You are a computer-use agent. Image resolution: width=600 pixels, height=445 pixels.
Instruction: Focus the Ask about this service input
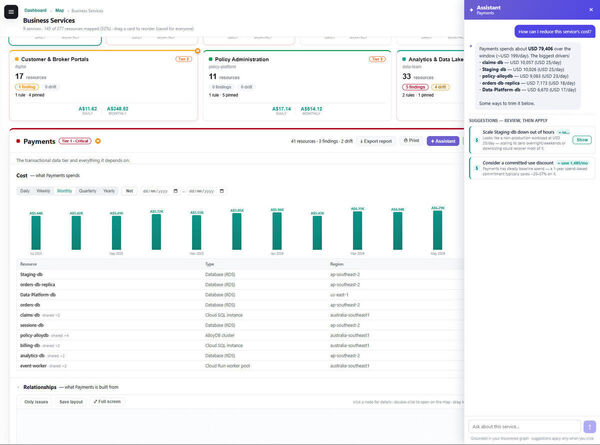[524, 426]
